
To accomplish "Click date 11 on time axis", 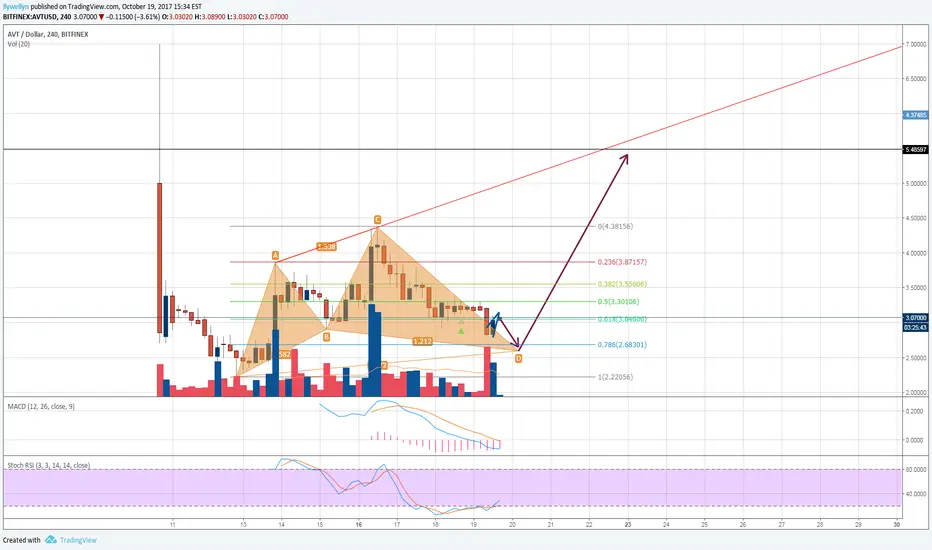I will click(172, 524).
